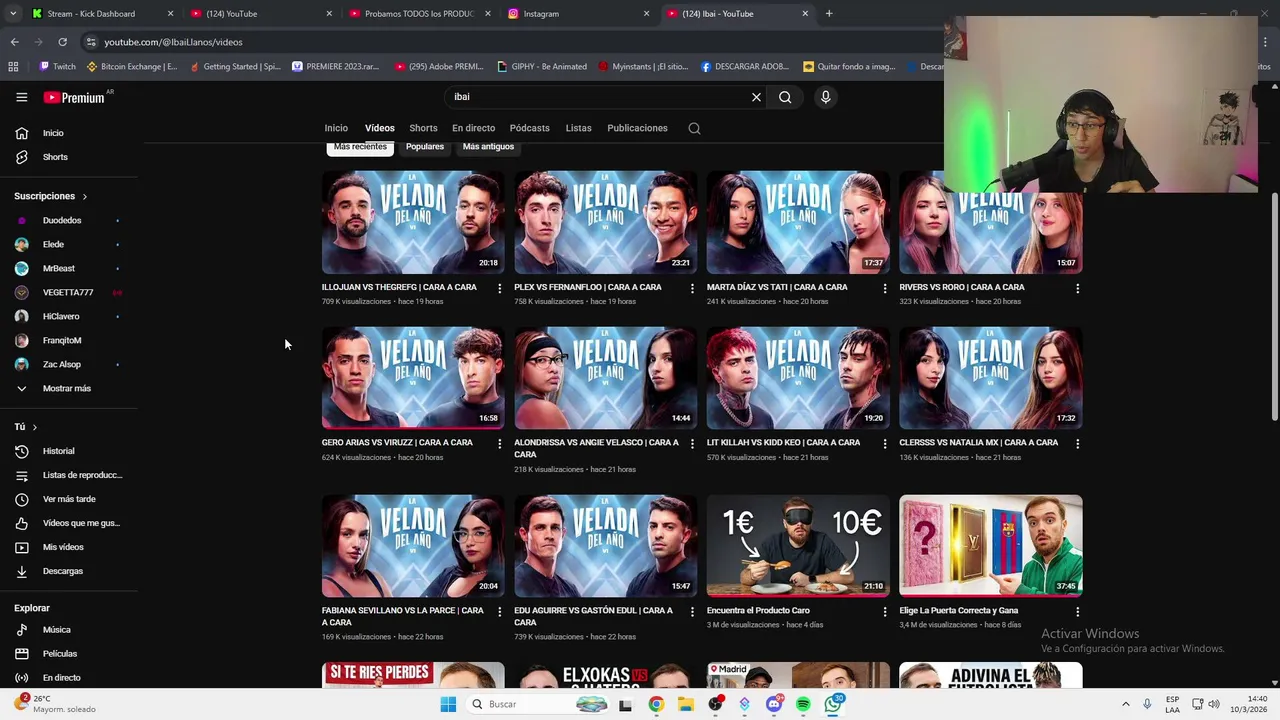Switch to Stream - Kick Dashboard browser tab
1280x720 pixels.
102,14
